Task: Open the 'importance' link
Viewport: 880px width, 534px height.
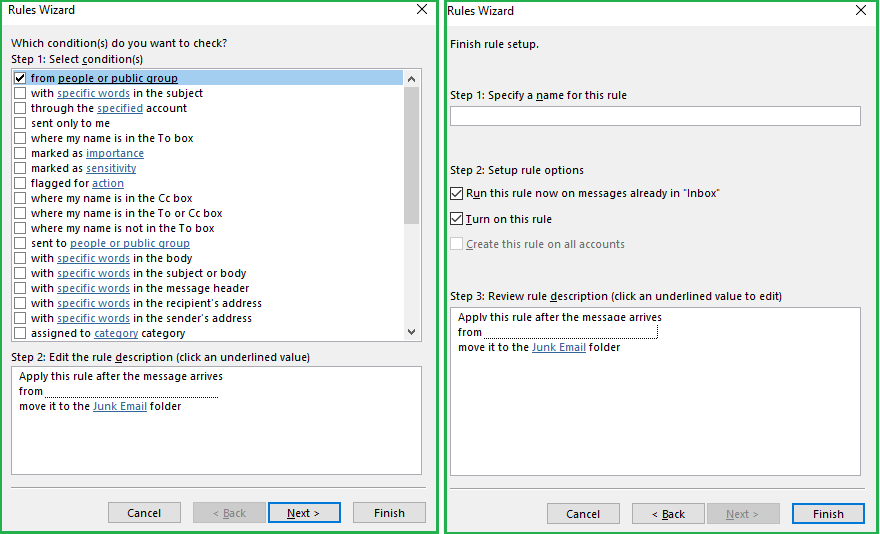Action: pos(114,153)
